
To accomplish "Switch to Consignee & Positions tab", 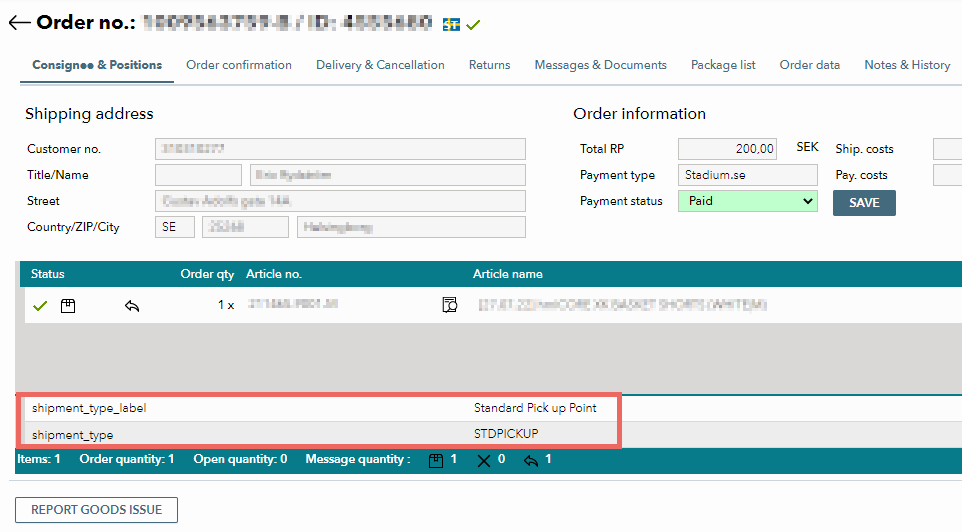I will point(97,65).
